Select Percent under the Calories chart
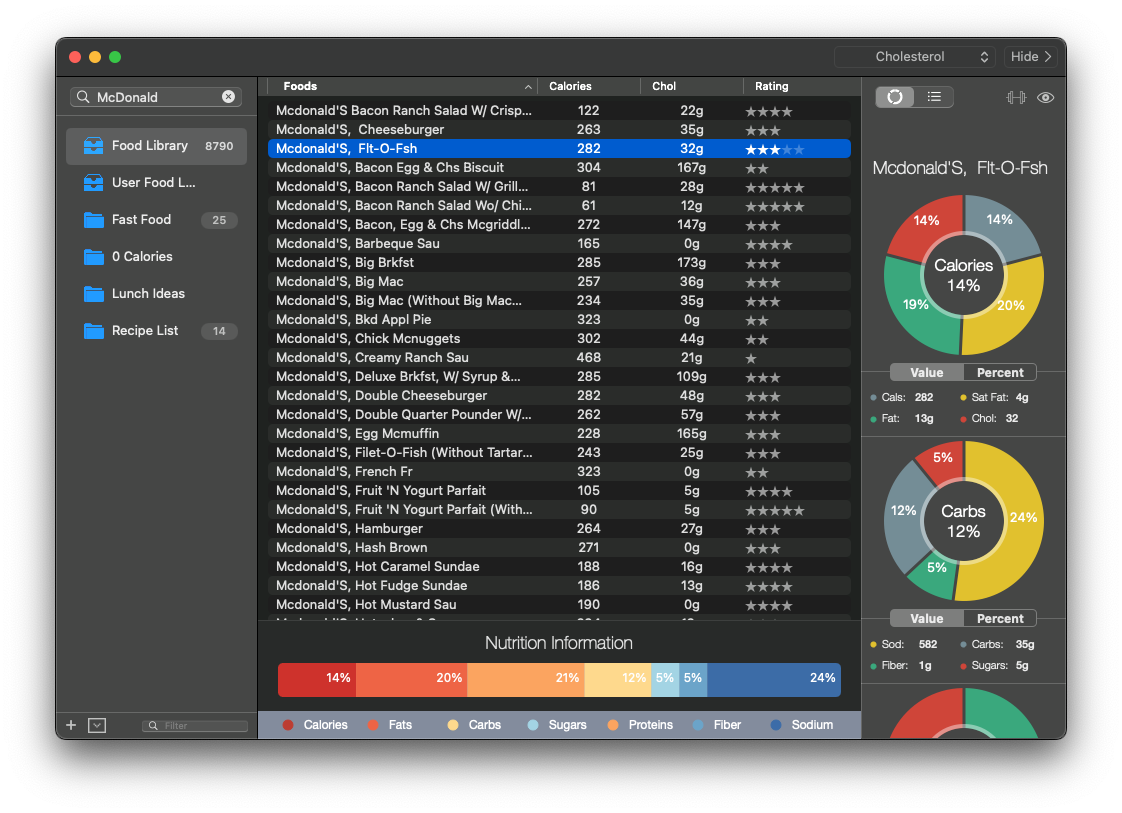1122x813 pixels. pyautogui.click(x=1000, y=373)
